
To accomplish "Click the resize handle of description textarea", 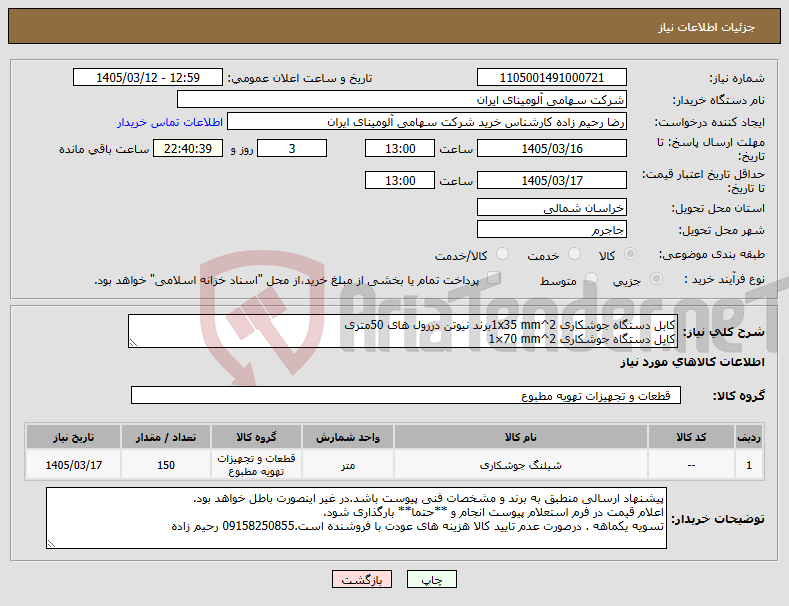I will [x=133, y=343].
